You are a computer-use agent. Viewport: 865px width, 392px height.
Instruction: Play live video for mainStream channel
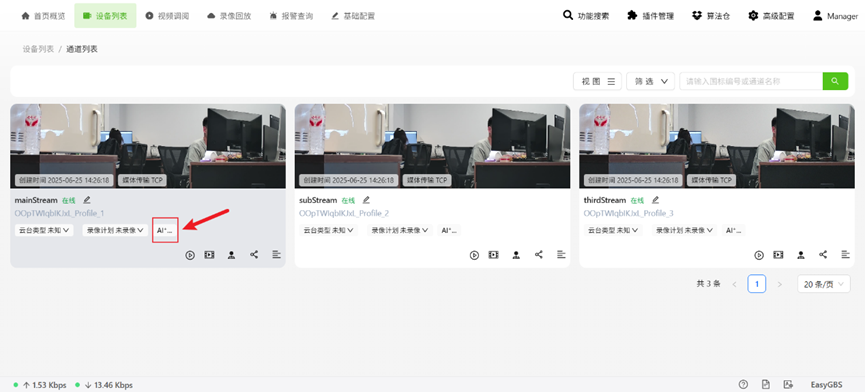point(190,255)
